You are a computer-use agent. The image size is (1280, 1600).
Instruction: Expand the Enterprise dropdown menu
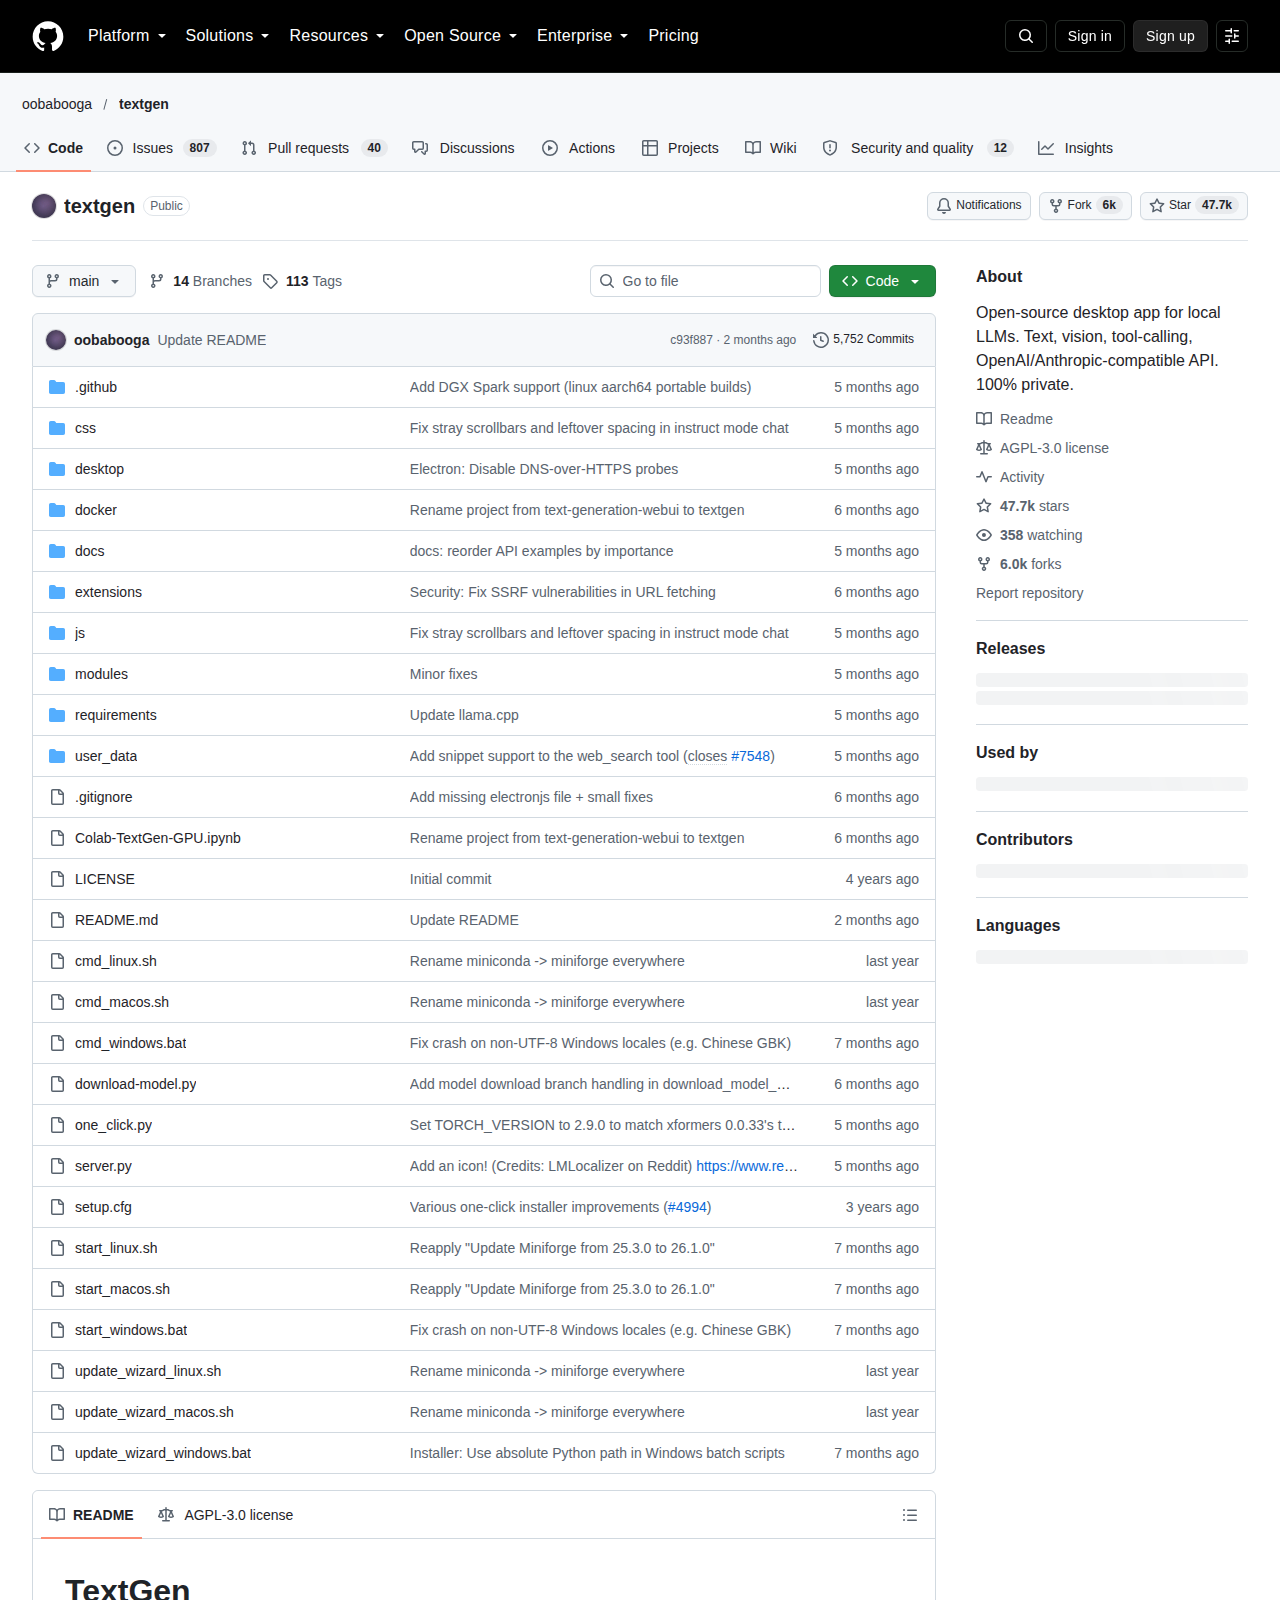coord(582,36)
